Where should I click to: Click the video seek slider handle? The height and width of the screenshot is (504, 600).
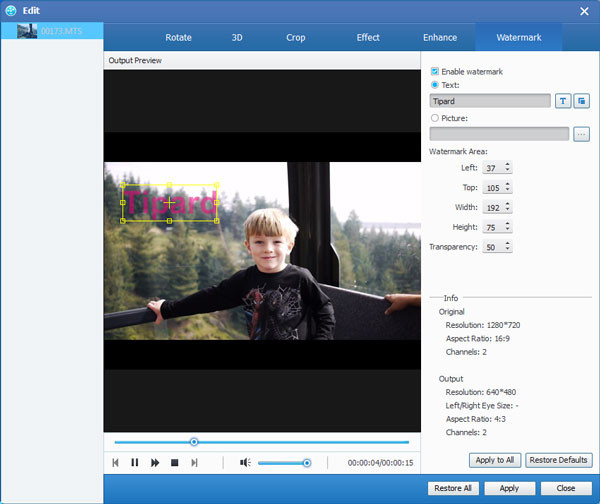194,442
